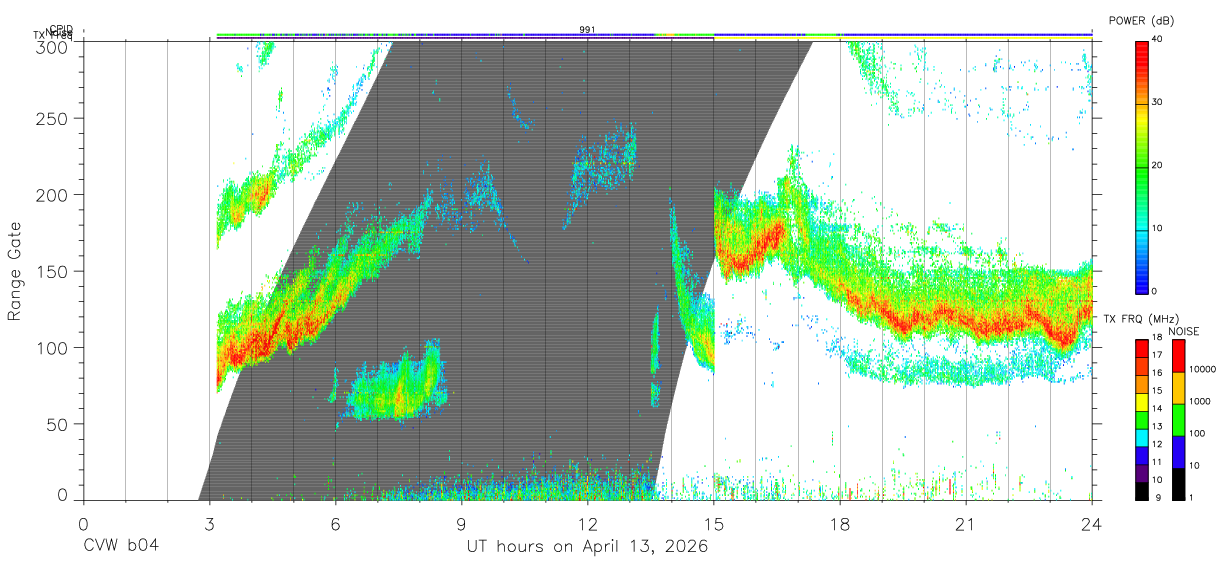Click the green 10–20 dB band of power colorbar
This screenshot has height=567, width=1228.
click(x=1141, y=197)
